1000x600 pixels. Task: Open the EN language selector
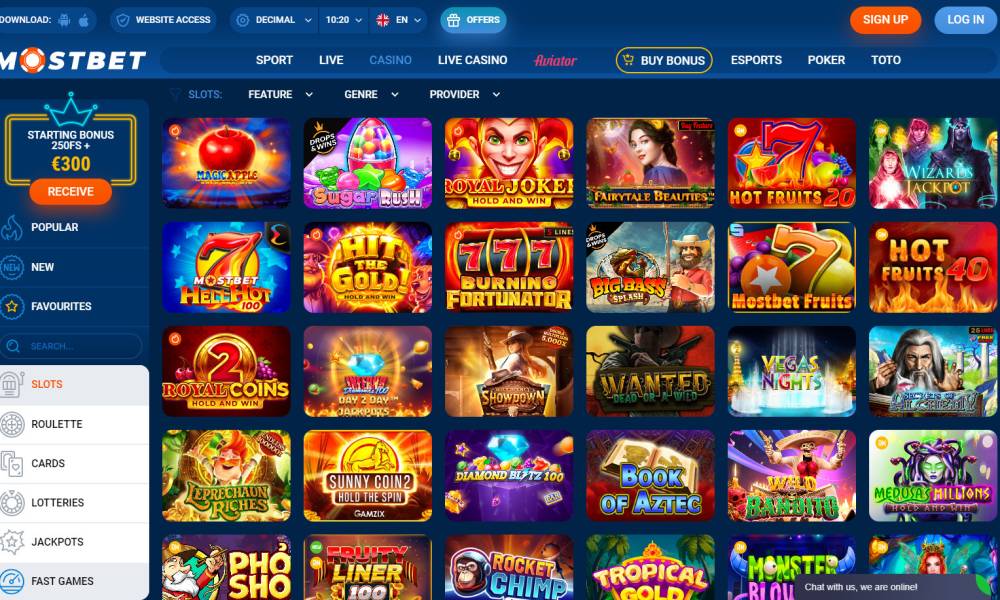(x=399, y=20)
